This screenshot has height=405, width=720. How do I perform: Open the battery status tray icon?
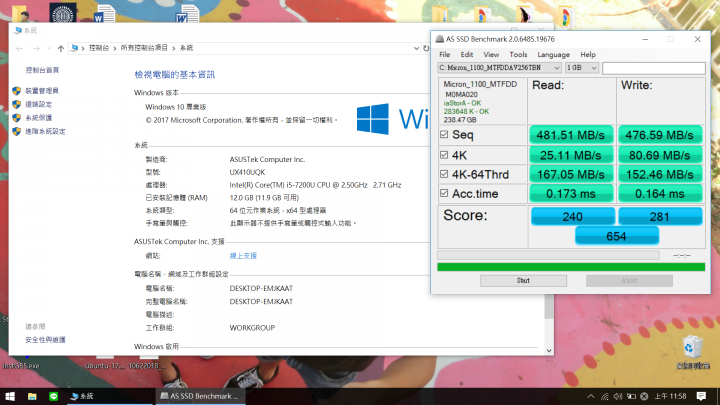631,396
